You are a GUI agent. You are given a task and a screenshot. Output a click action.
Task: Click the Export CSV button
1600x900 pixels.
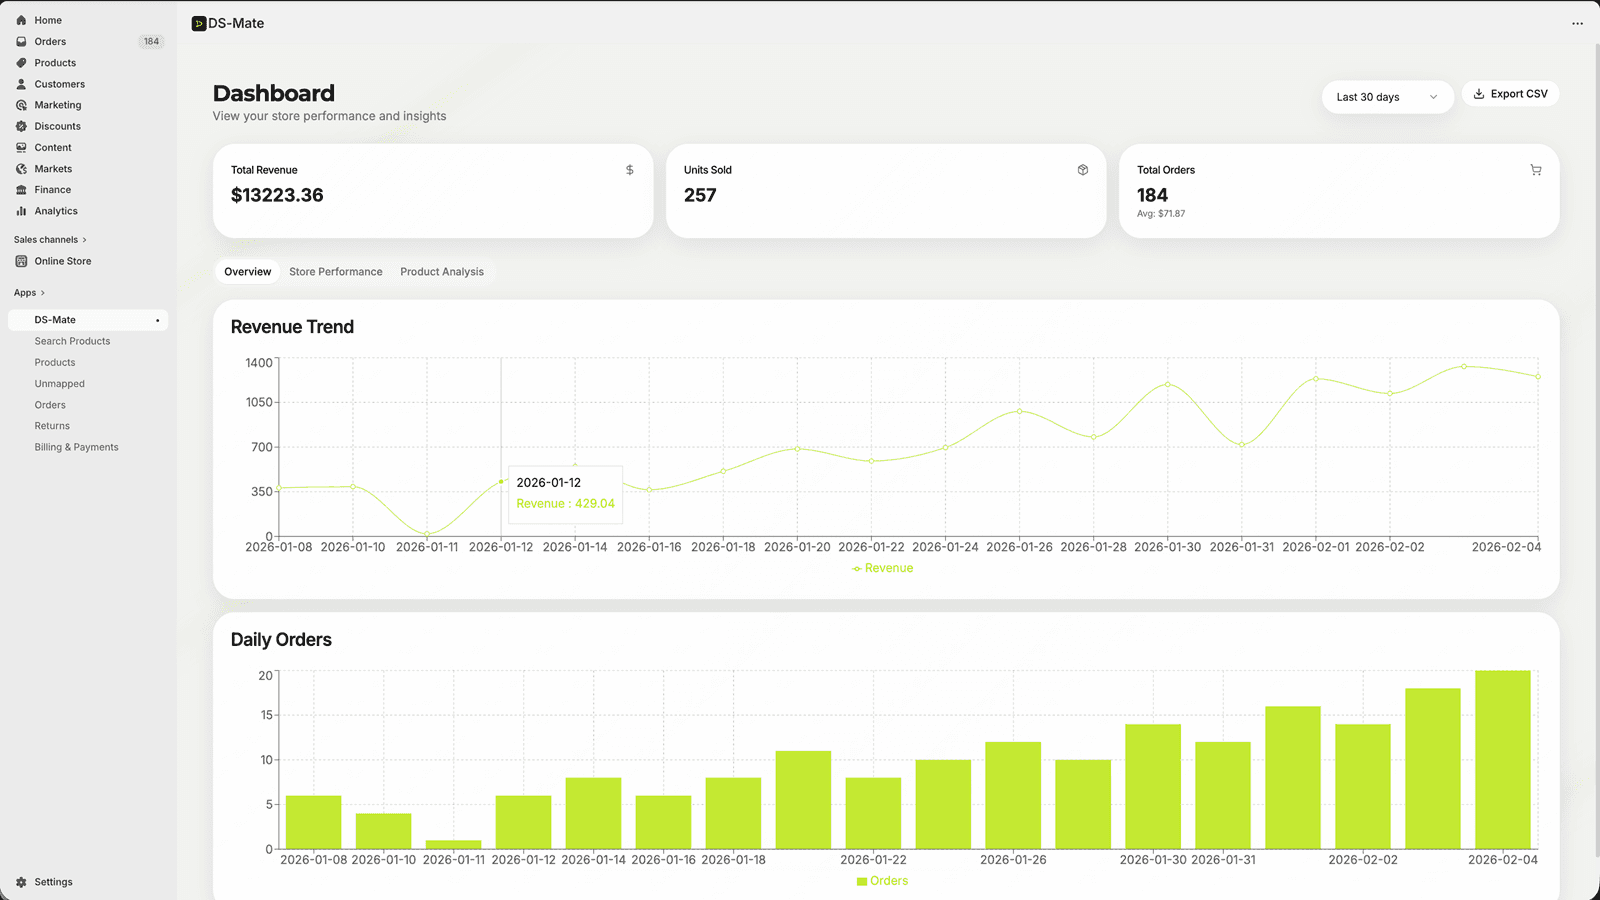1510,94
